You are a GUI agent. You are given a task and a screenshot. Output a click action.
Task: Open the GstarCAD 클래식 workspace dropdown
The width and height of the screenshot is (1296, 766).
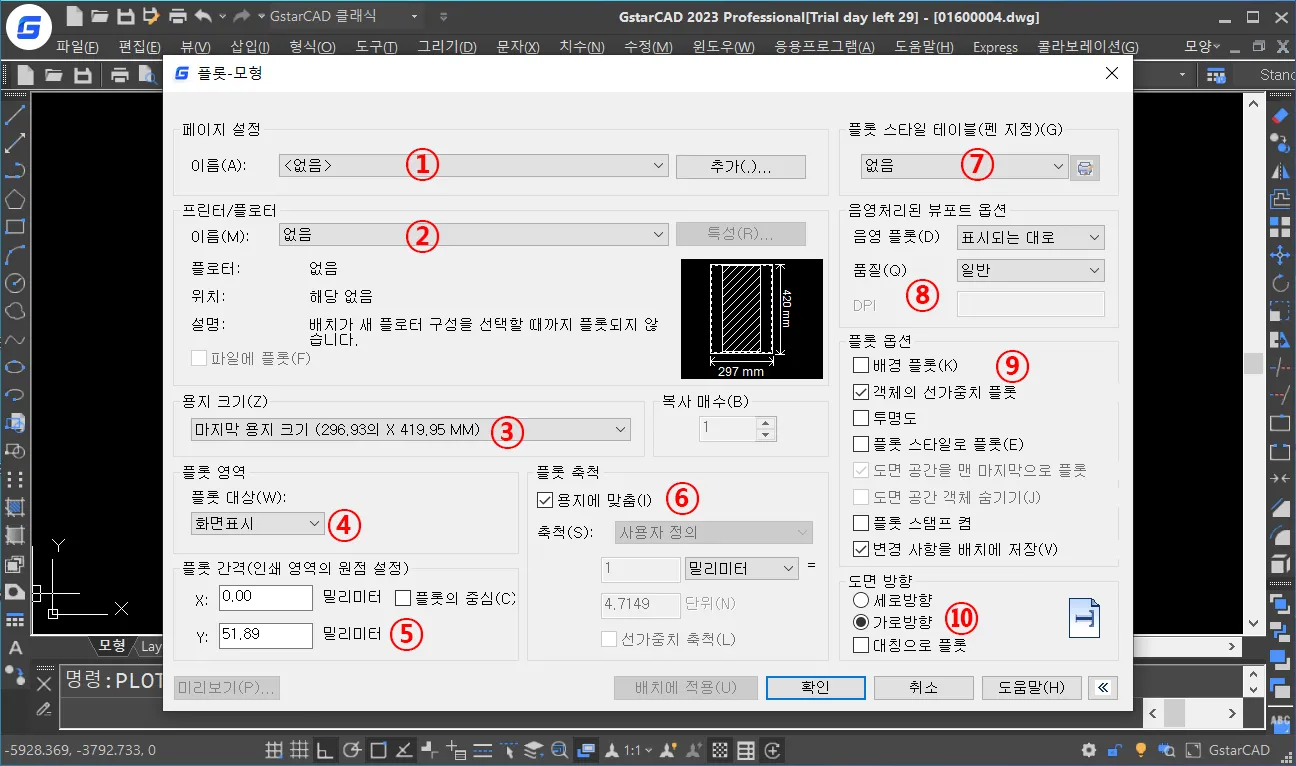click(345, 16)
